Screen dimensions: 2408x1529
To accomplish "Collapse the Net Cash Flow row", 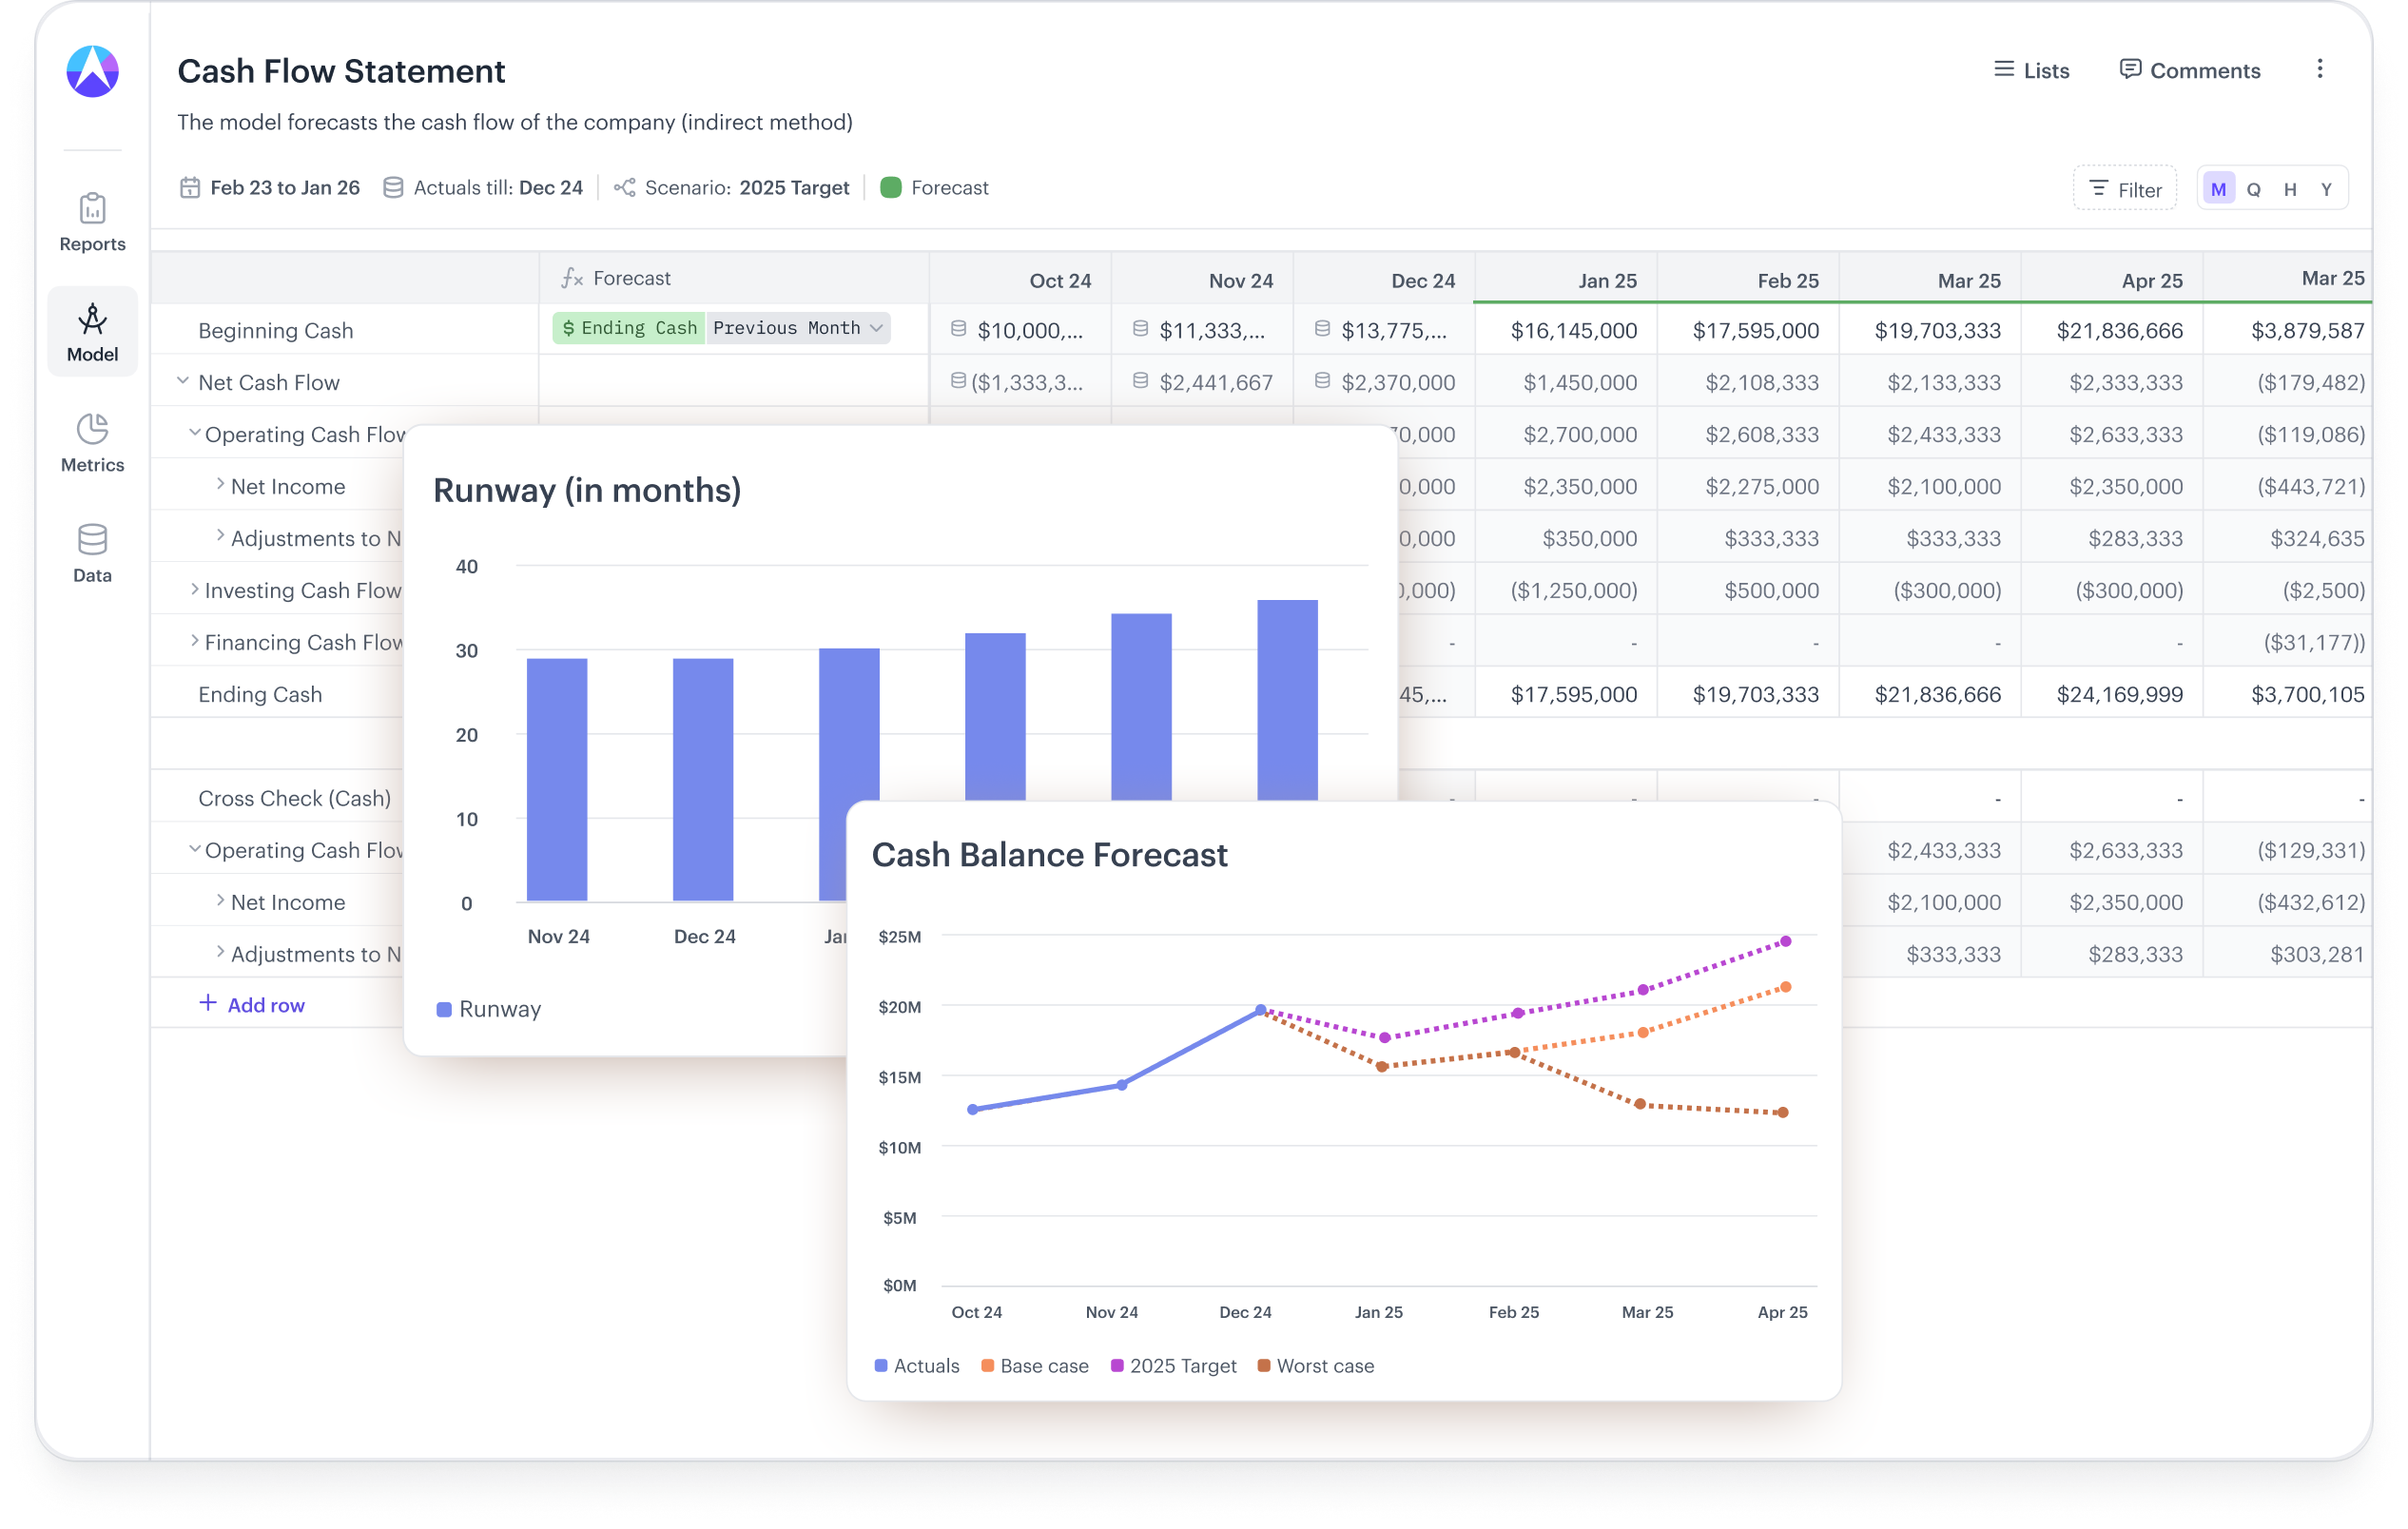I will [183, 381].
